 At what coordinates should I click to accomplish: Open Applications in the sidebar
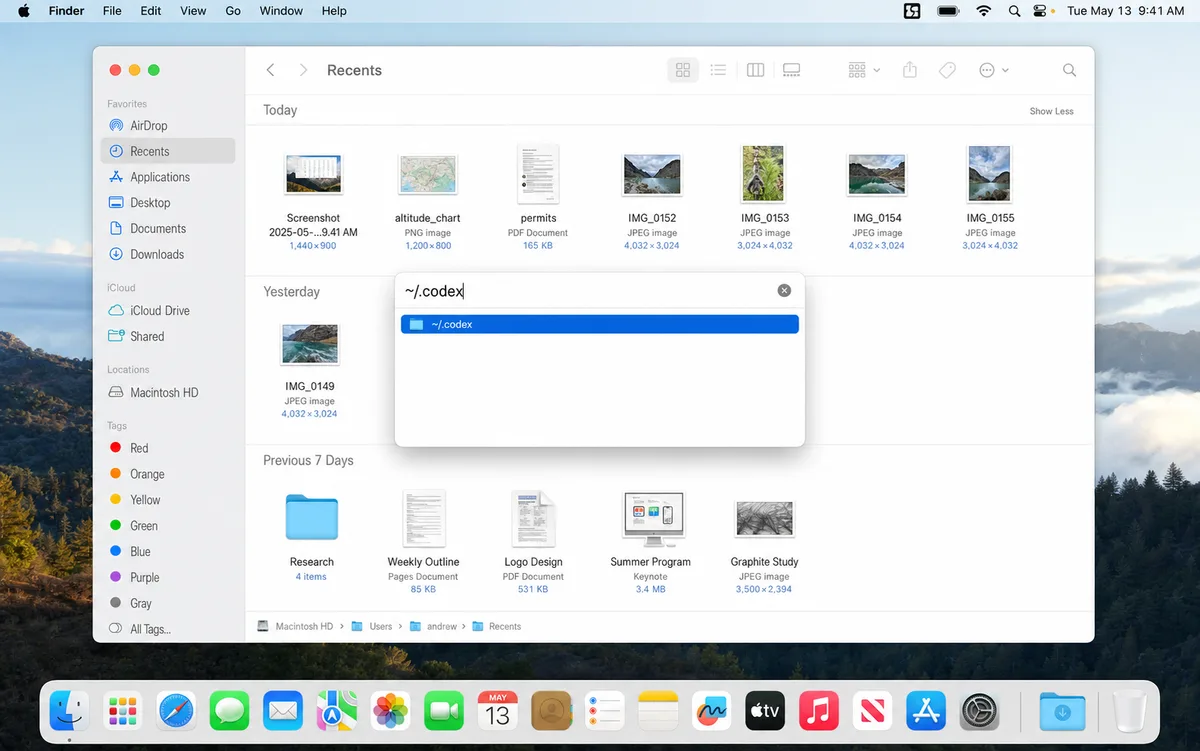(x=167, y=177)
